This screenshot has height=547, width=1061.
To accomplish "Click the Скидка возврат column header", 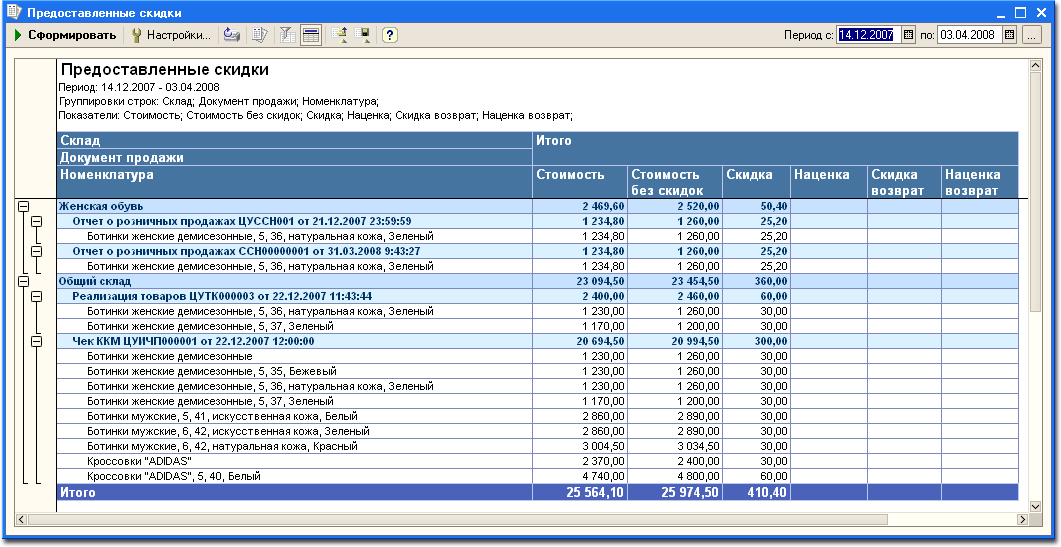I will pyautogui.click(x=904, y=182).
